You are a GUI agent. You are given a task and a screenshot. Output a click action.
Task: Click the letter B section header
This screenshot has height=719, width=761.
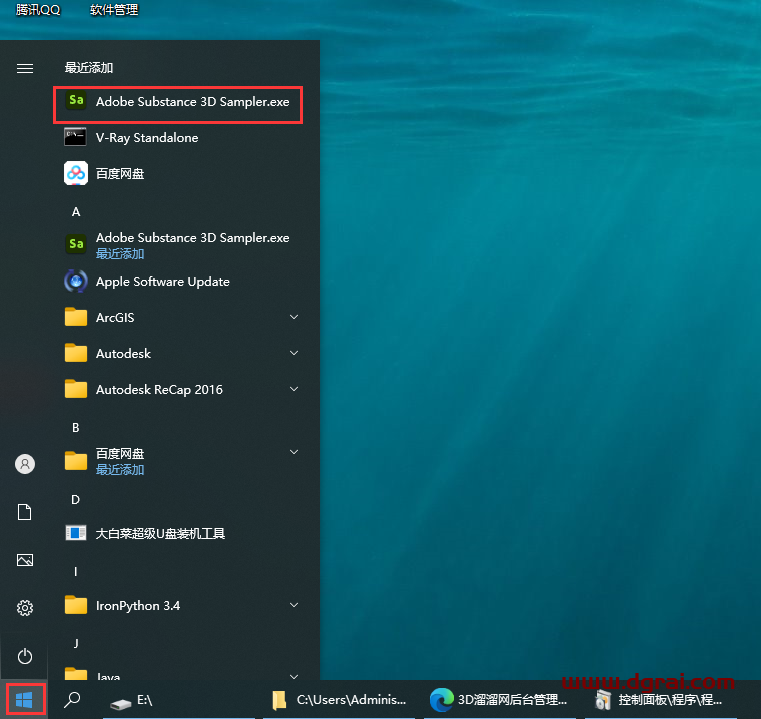click(76, 428)
